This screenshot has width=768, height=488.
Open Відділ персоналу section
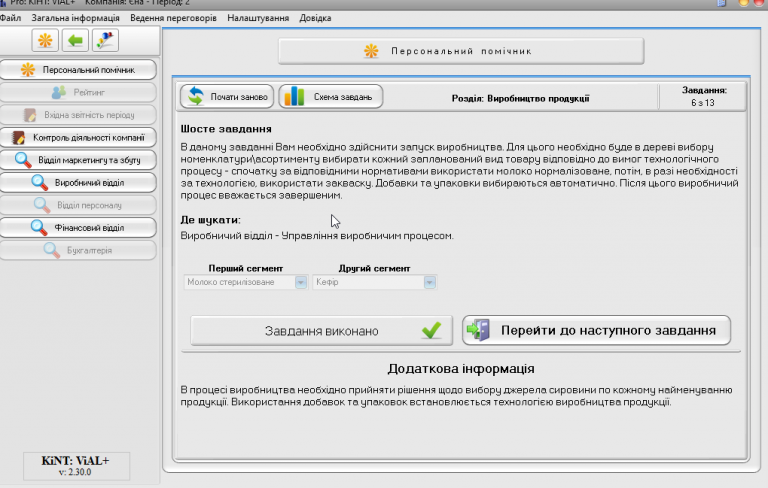pos(78,205)
